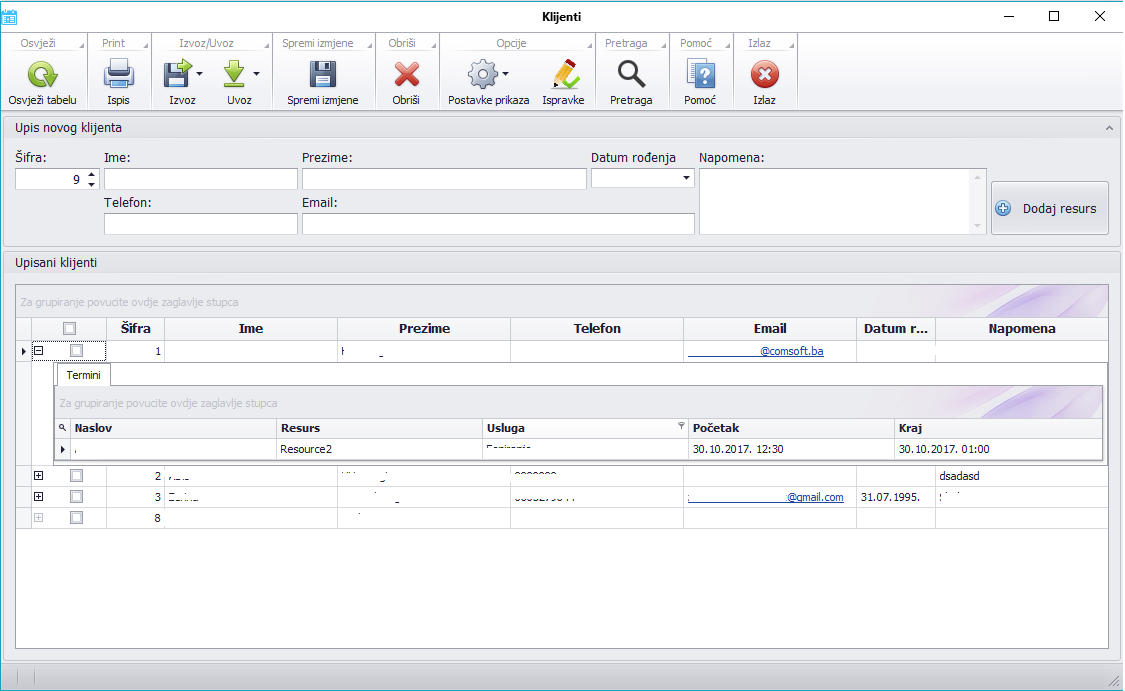Click the Dodaj resurs button

tap(1050, 208)
